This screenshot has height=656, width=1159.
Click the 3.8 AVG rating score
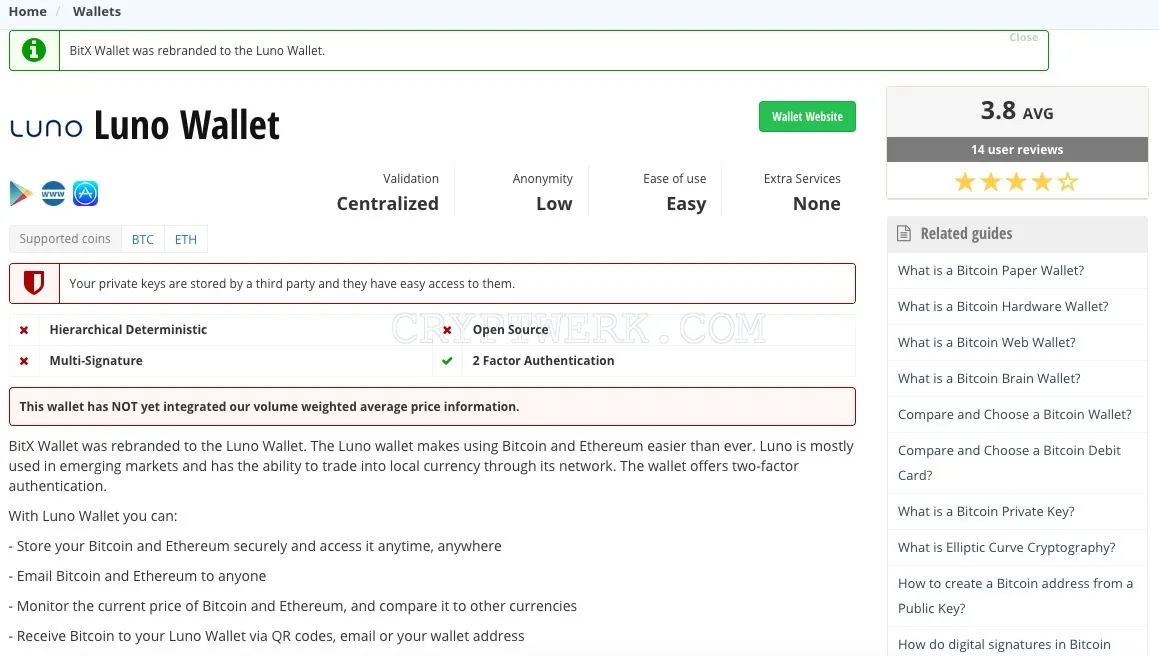[1017, 111]
